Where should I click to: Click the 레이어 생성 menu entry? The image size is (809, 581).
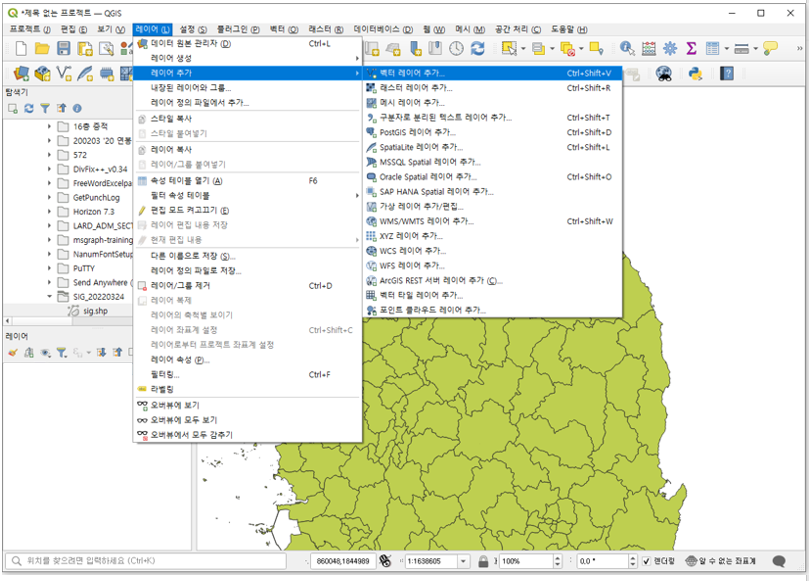tap(248, 58)
